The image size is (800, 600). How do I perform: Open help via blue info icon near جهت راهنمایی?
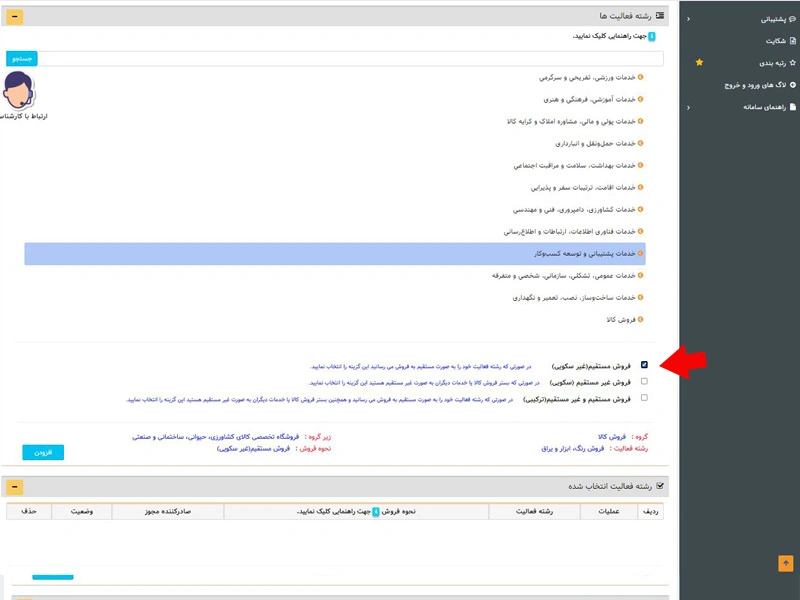pos(652,36)
